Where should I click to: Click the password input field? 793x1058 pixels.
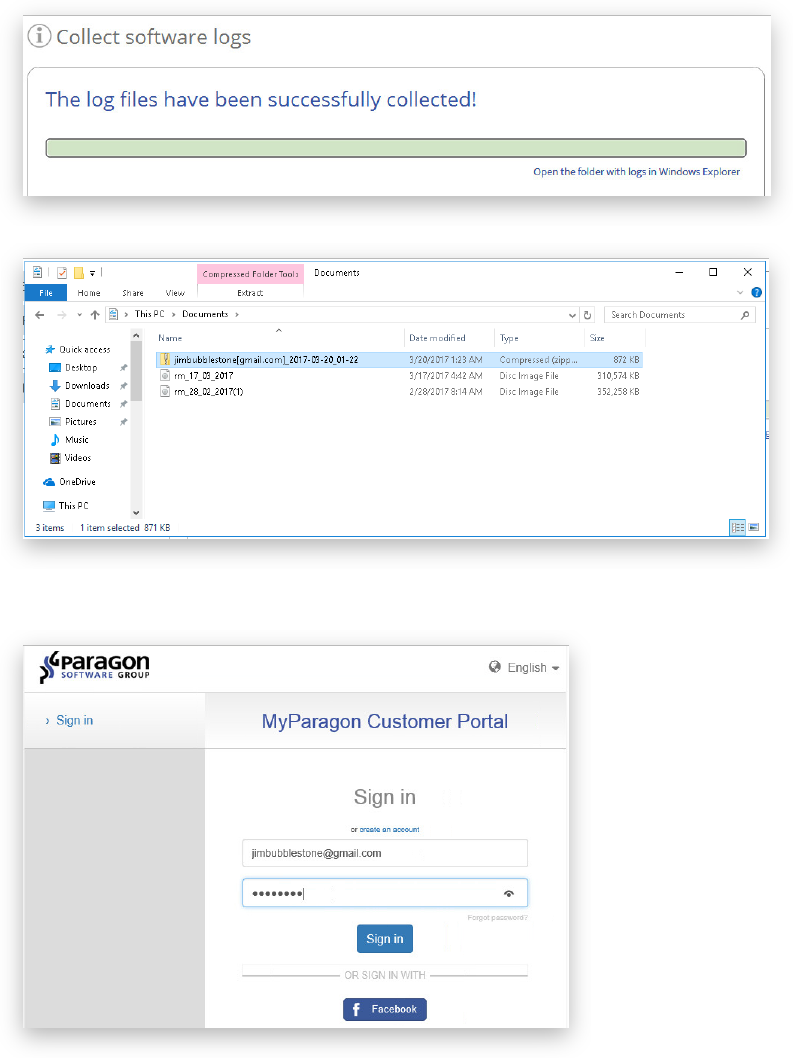[x=385, y=893]
